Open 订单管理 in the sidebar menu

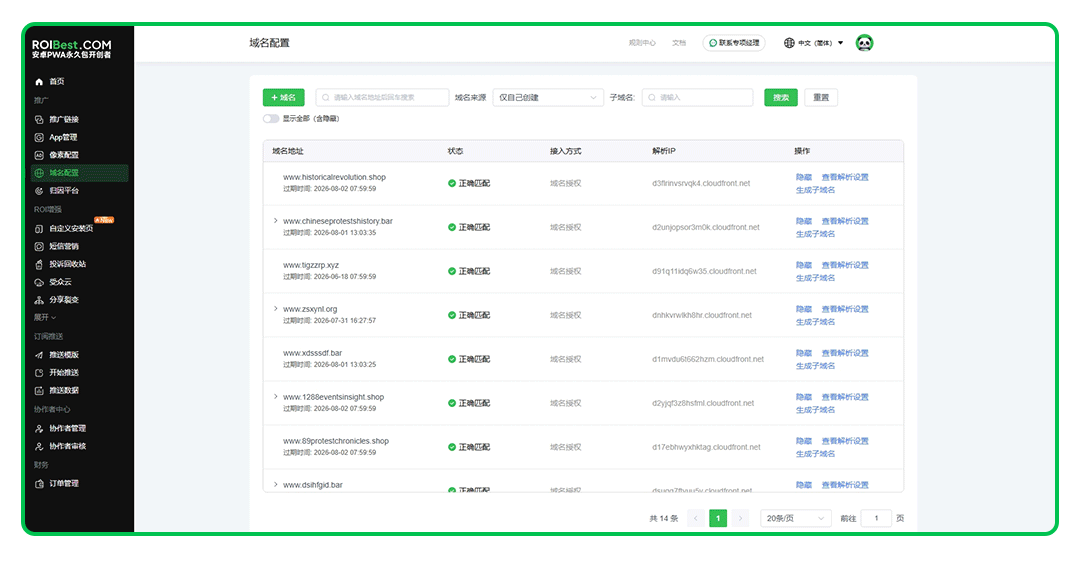(63, 484)
